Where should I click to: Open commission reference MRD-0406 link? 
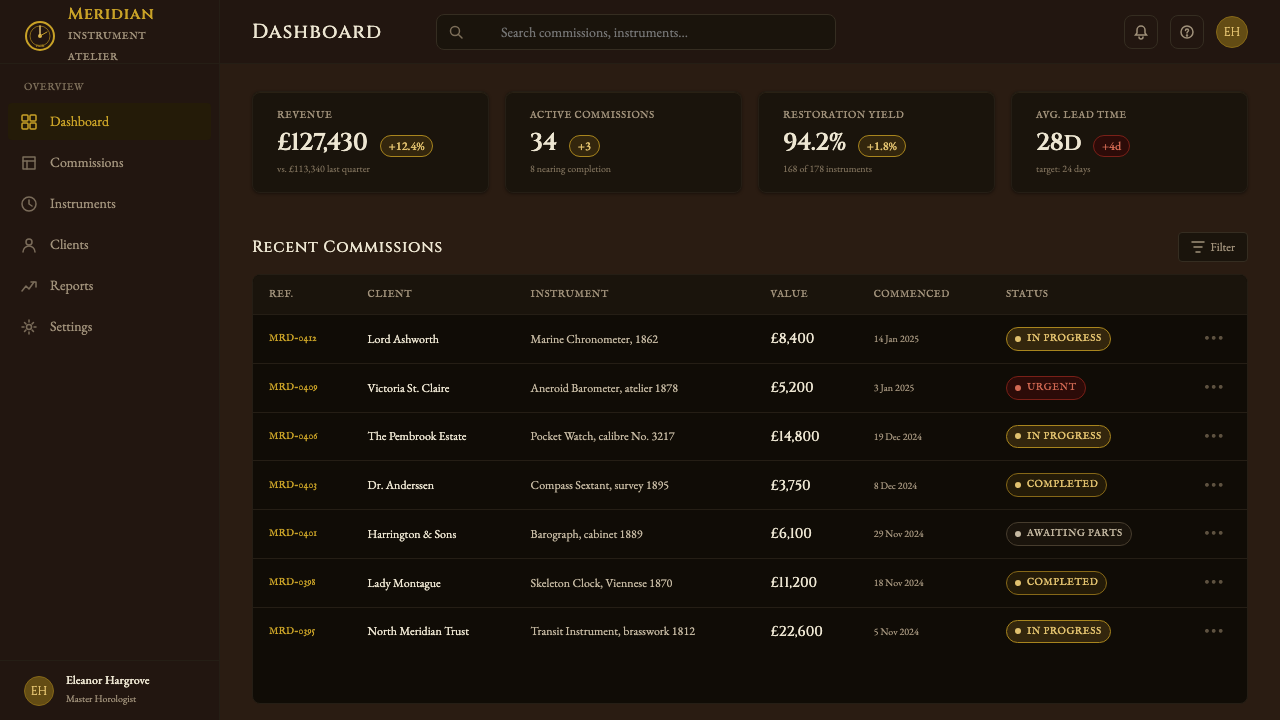click(293, 436)
